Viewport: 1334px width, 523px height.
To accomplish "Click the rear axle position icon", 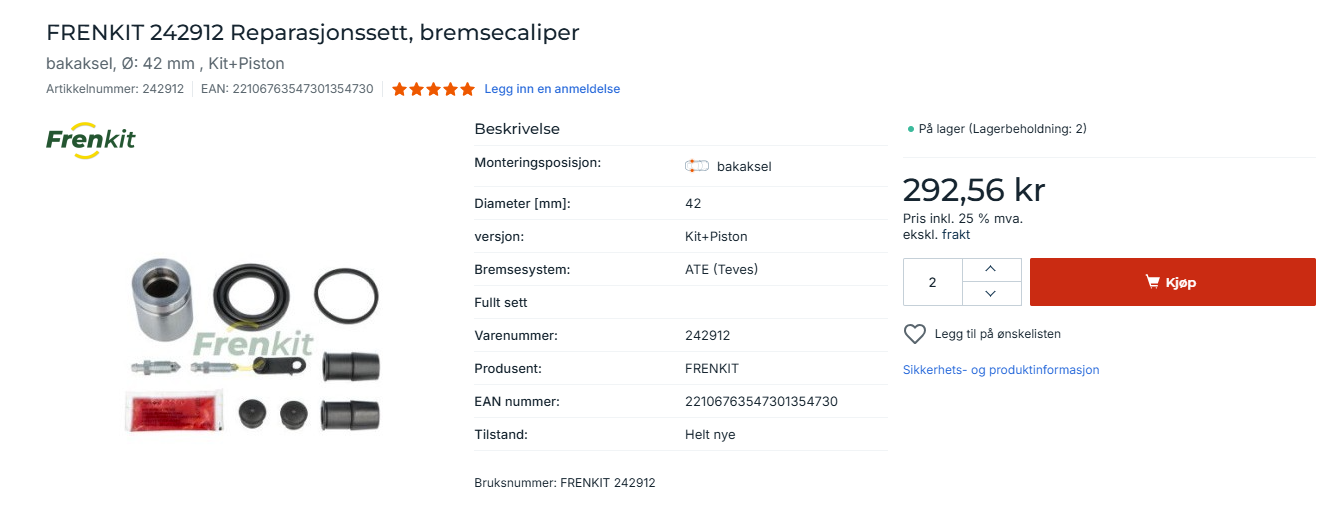I will tap(696, 166).
